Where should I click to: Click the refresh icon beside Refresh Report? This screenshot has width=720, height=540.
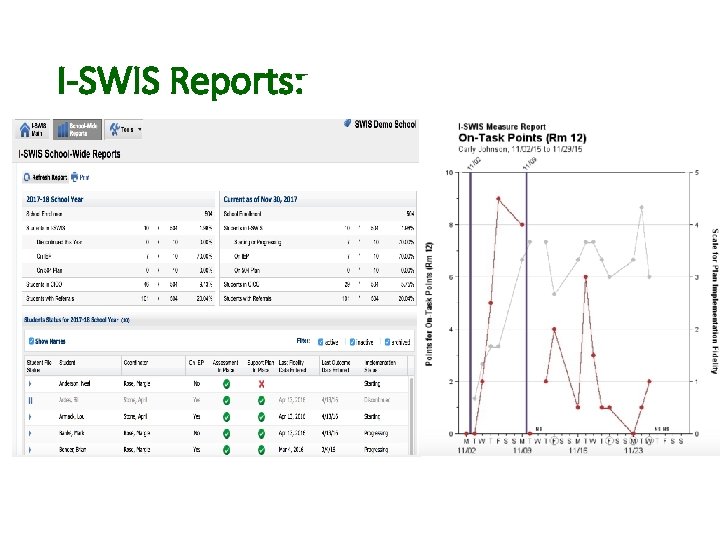coord(27,177)
